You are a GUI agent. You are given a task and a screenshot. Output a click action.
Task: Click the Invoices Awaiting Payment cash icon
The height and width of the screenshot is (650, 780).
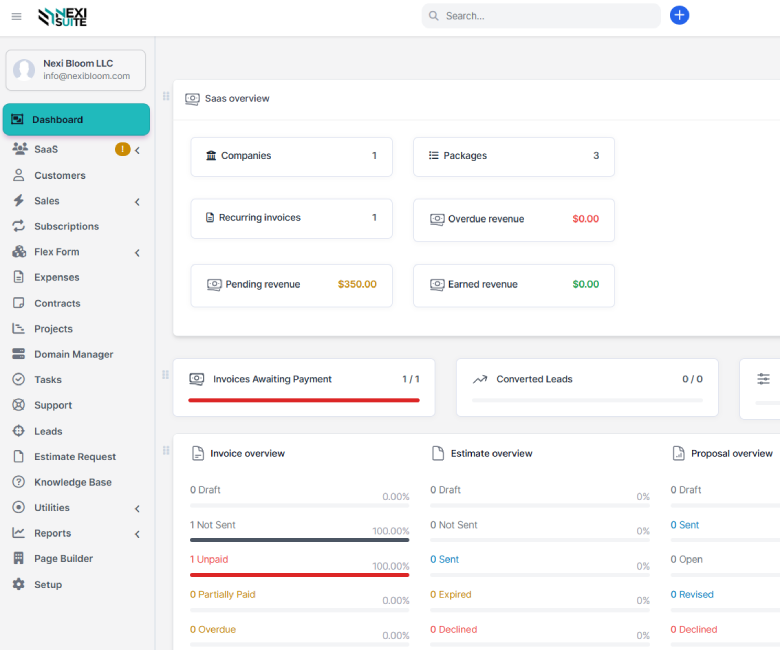point(196,379)
